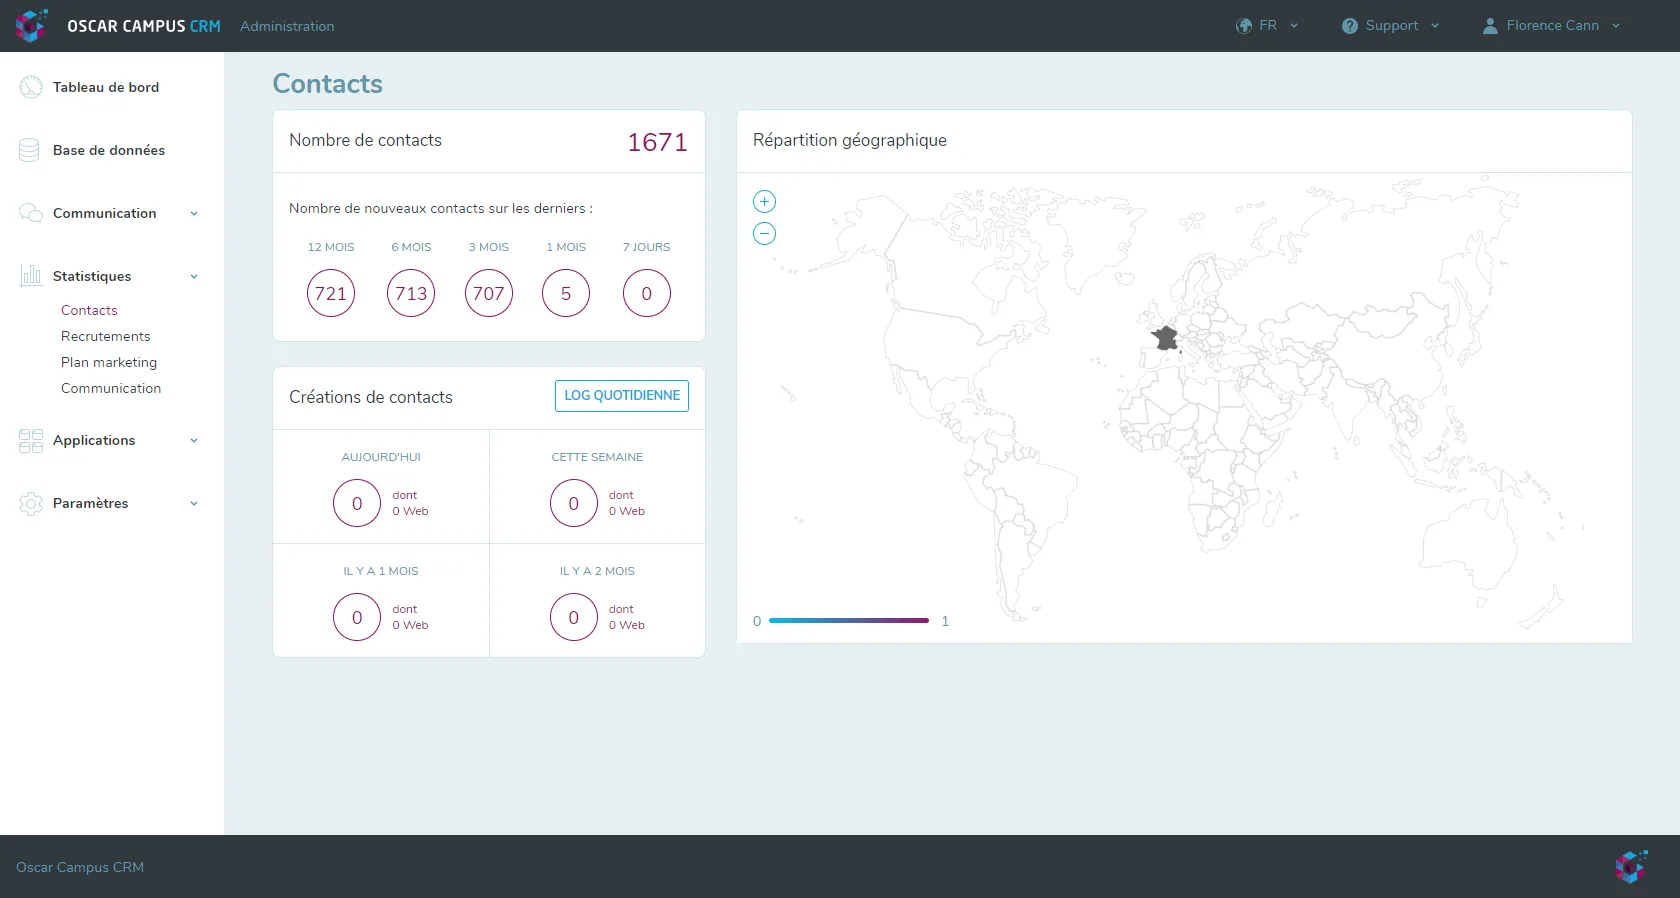This screenshot has height=898, width=1680.
Task: Click France highlighted on the map
Action: pos(1166,339)
